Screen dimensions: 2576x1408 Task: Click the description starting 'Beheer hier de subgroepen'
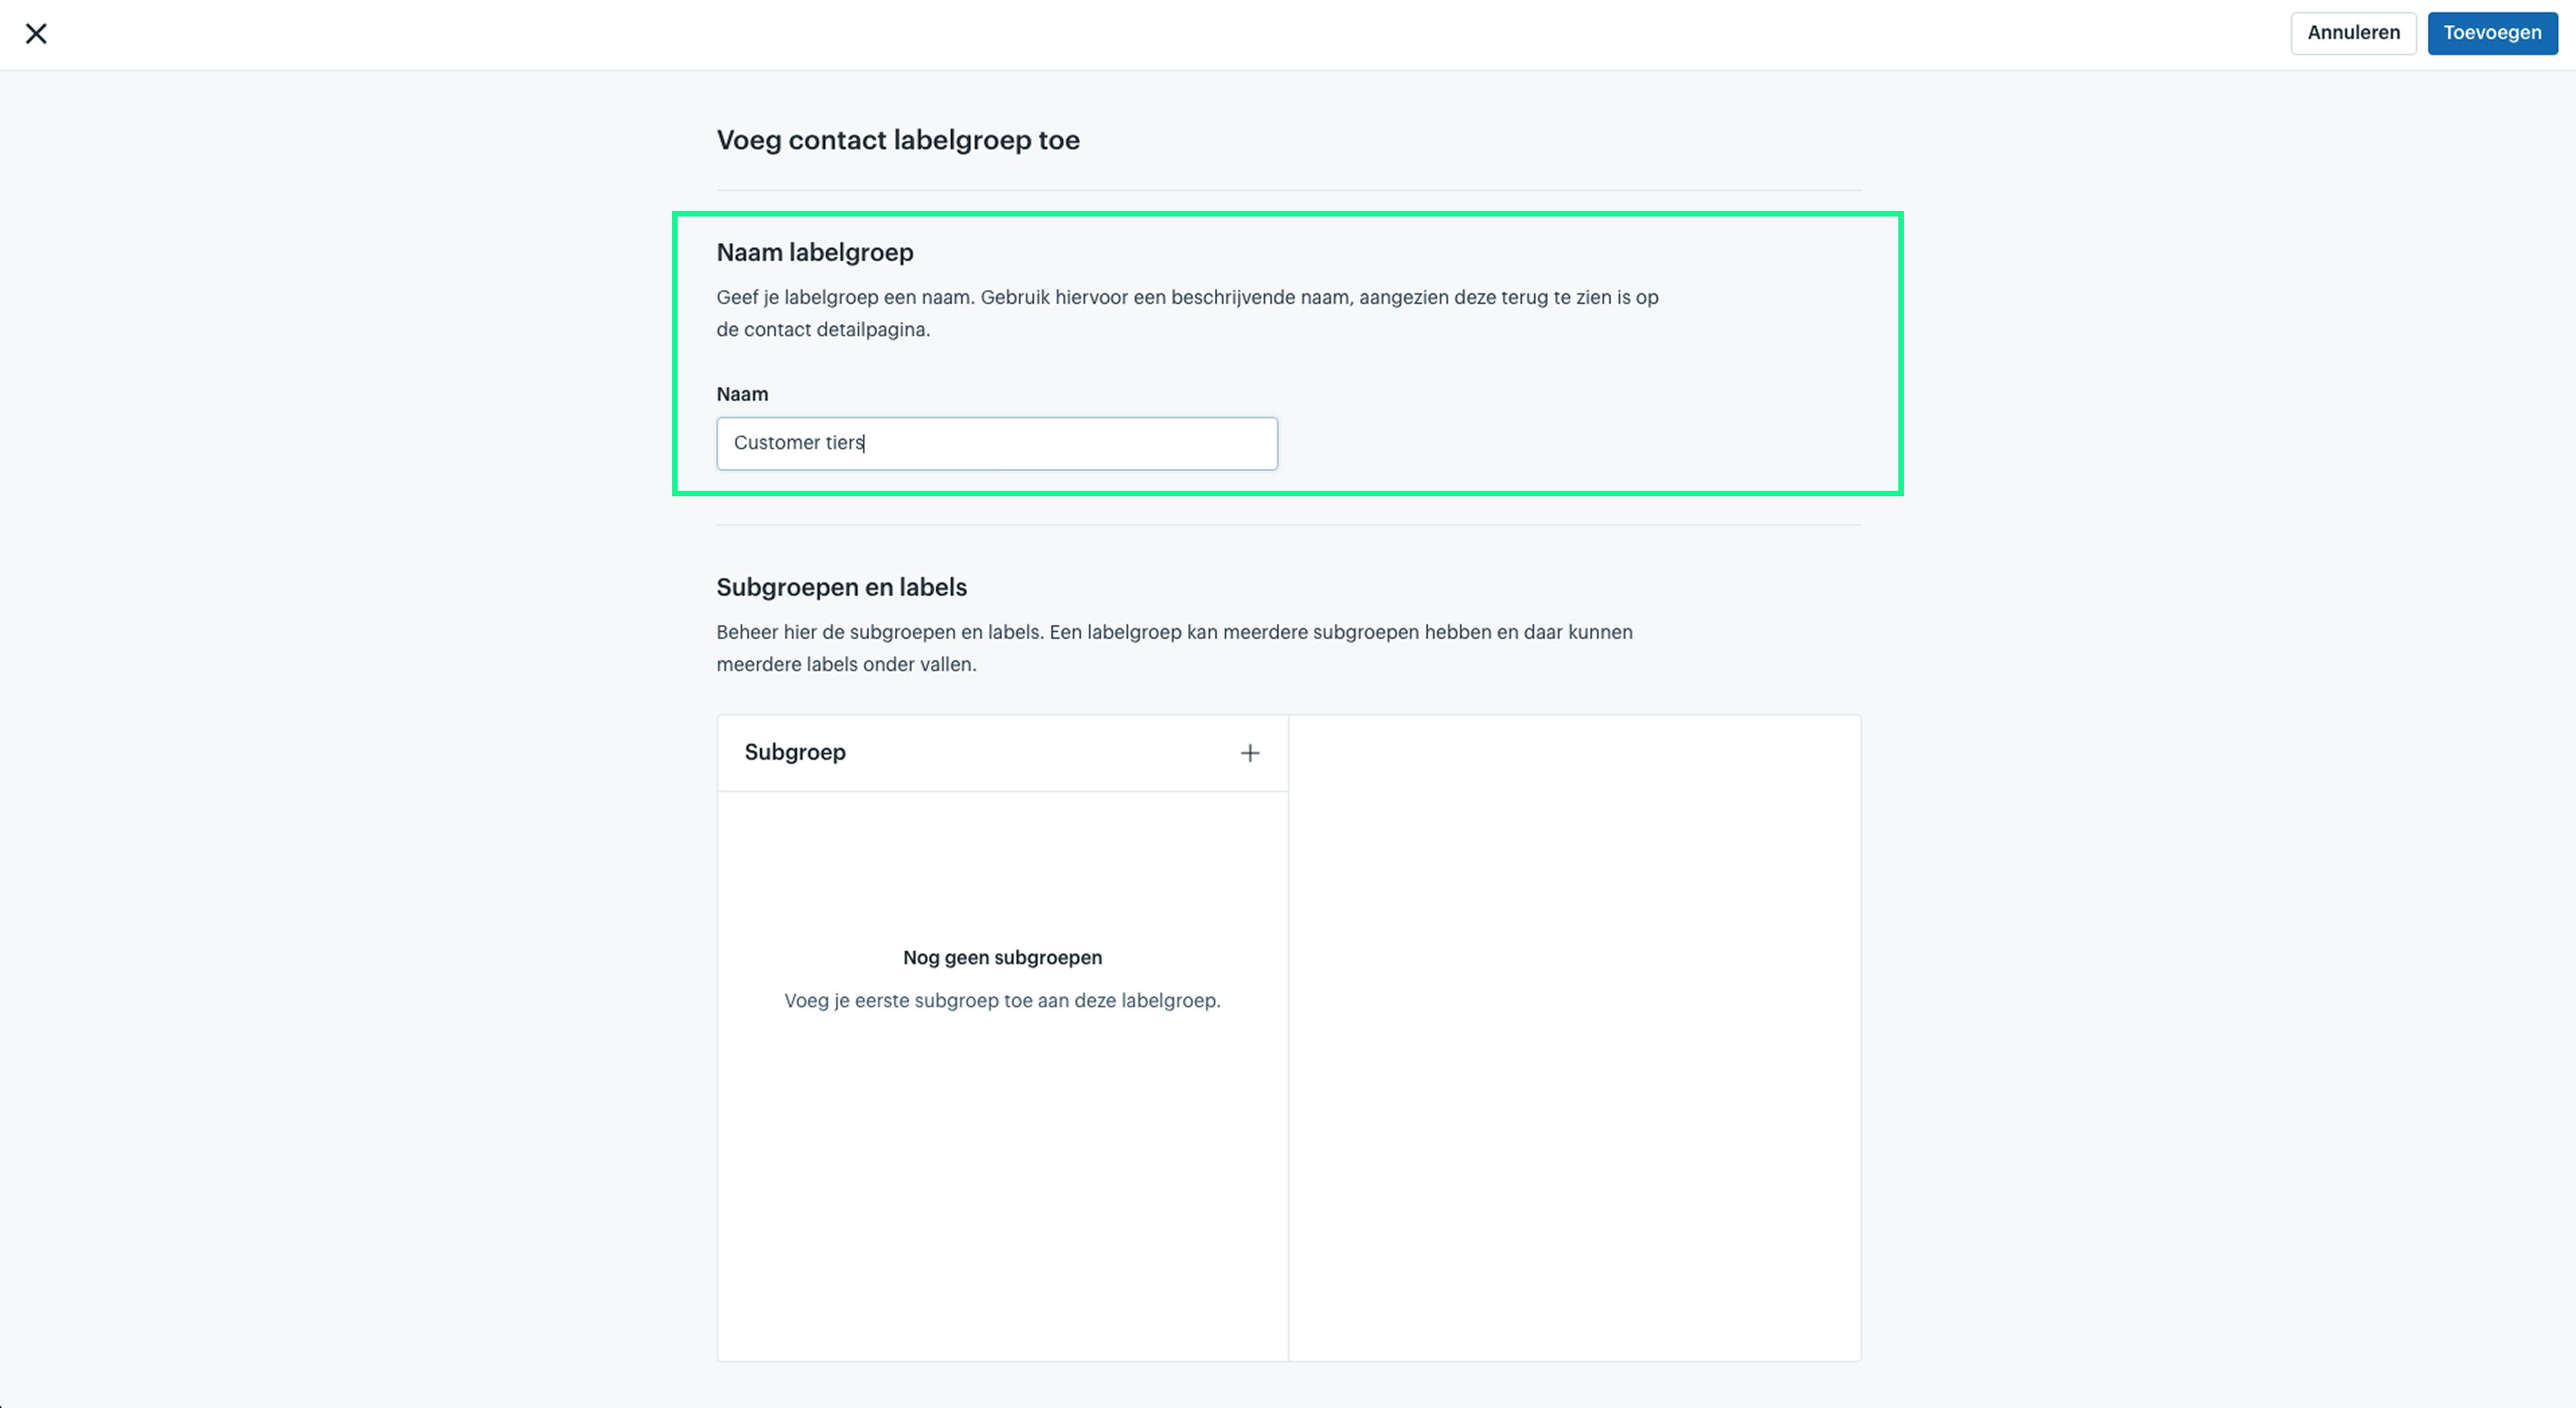coord(1174,648)
